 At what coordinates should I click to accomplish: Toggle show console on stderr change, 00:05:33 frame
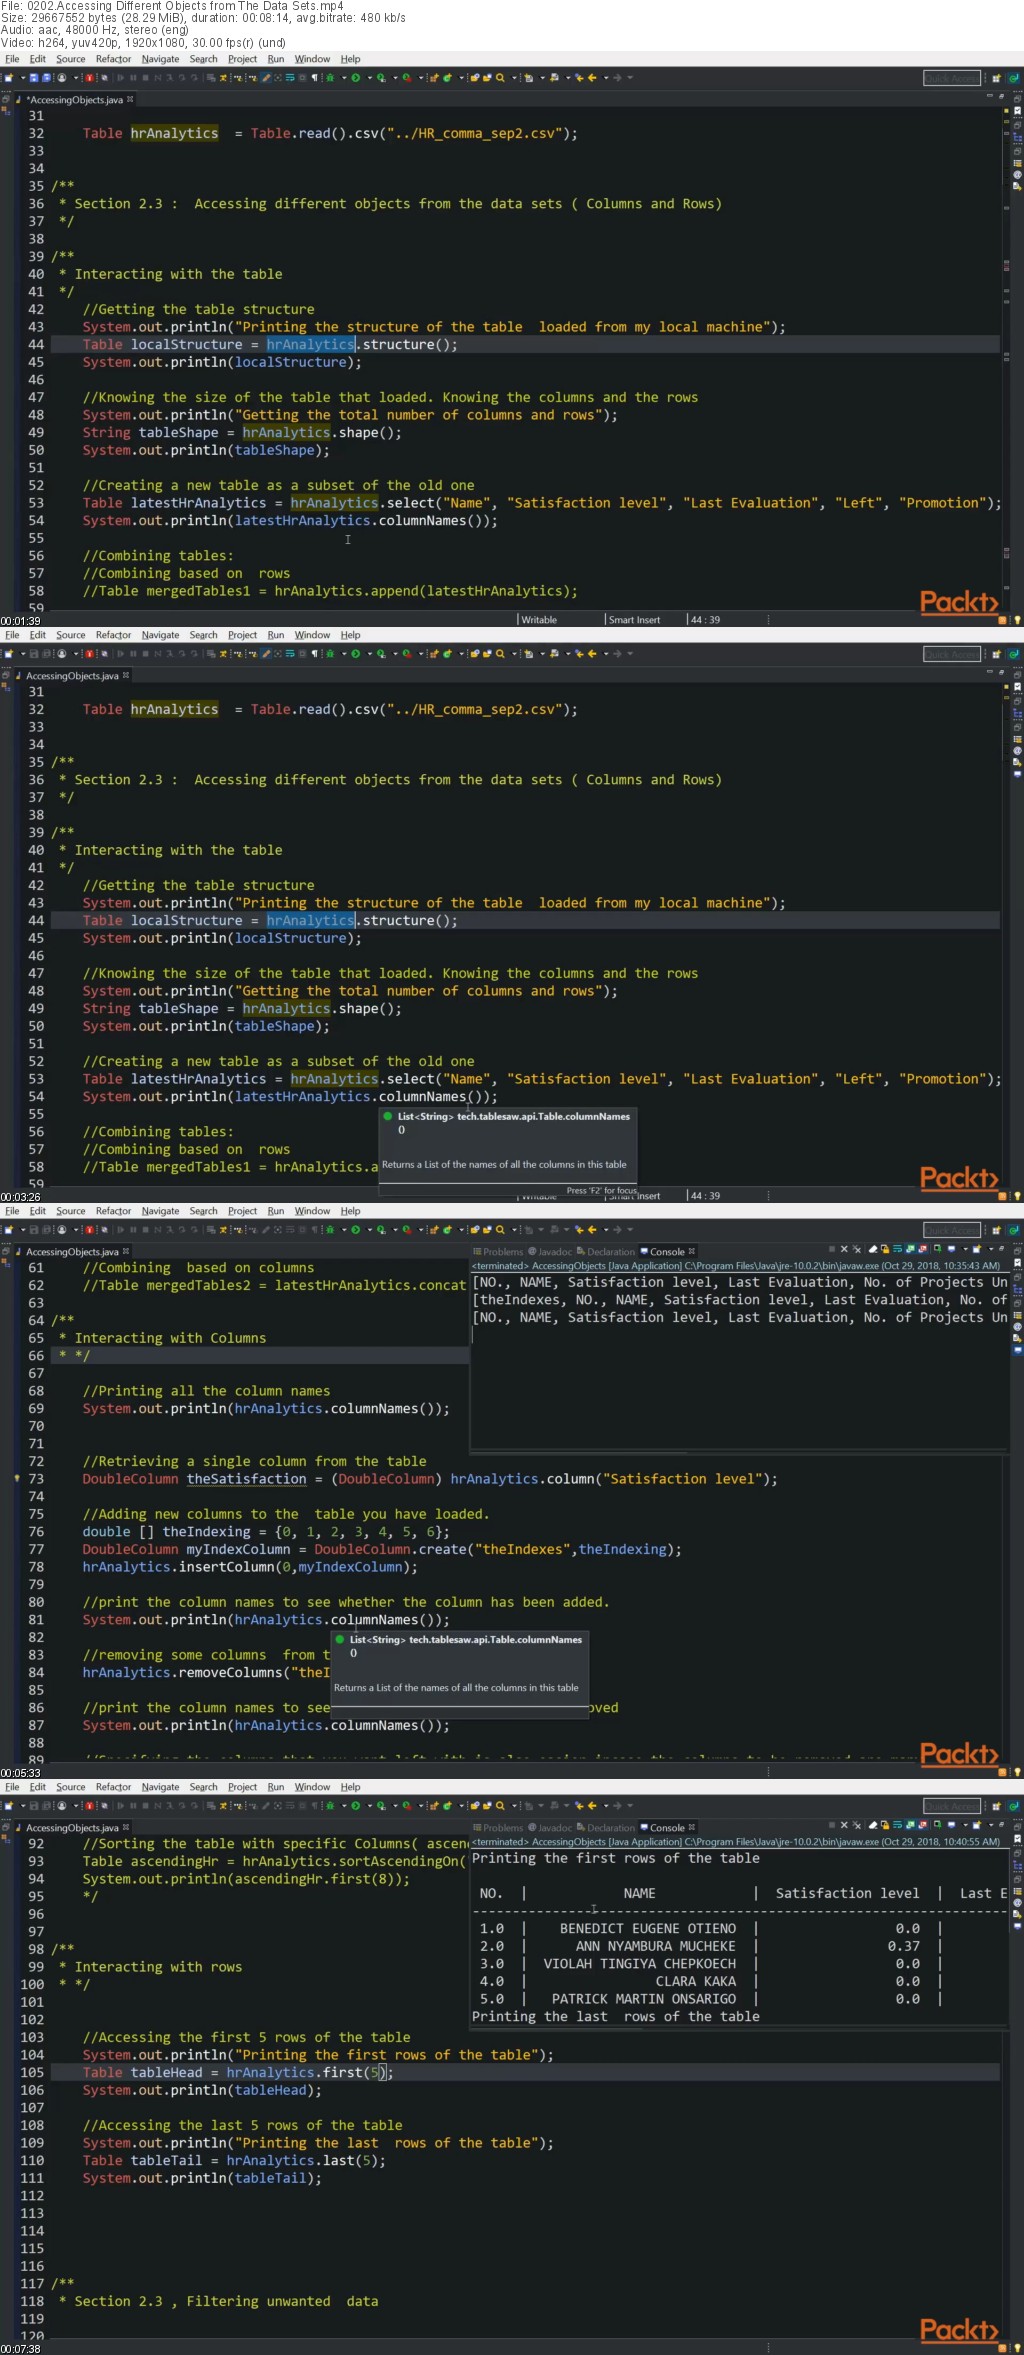click(922, 1250)
